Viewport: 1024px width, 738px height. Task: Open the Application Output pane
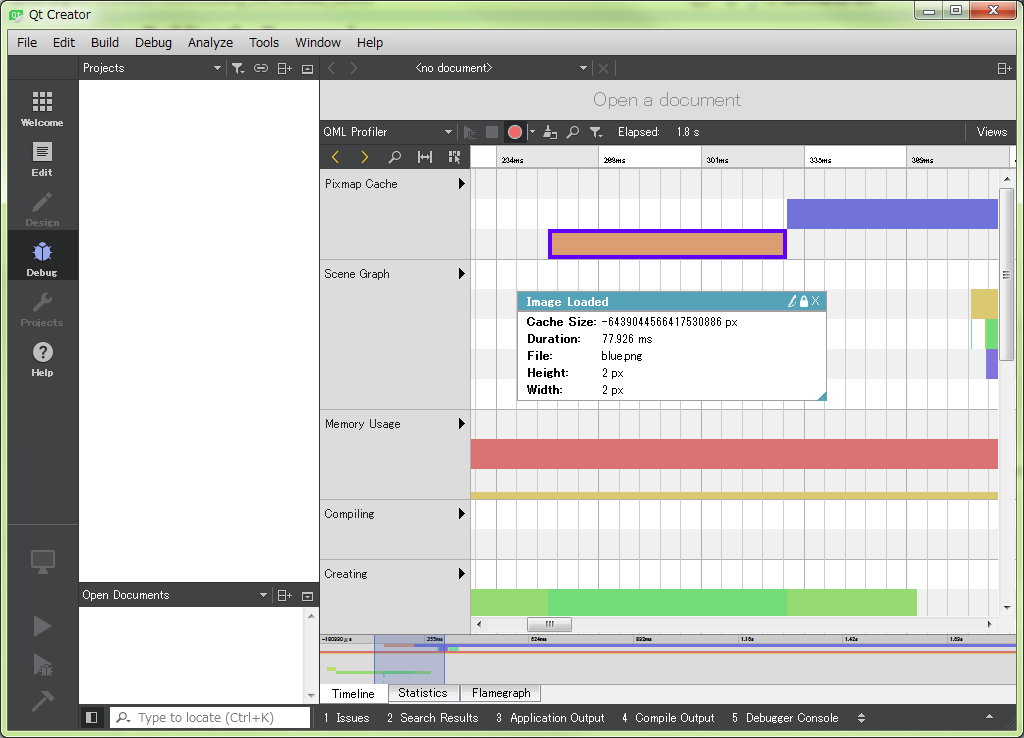click(x=550, y=718)
